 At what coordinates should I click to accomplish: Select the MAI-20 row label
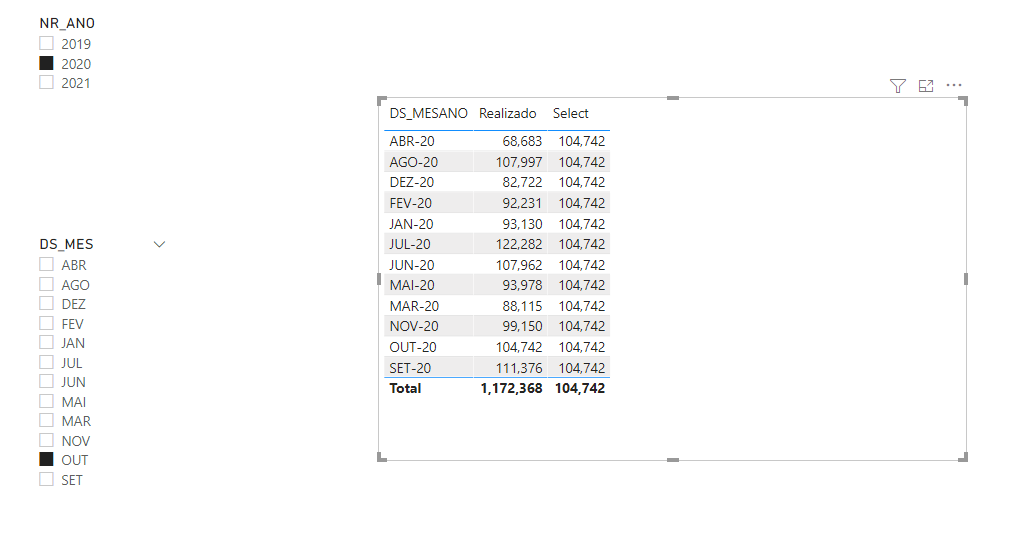[411, 285]
